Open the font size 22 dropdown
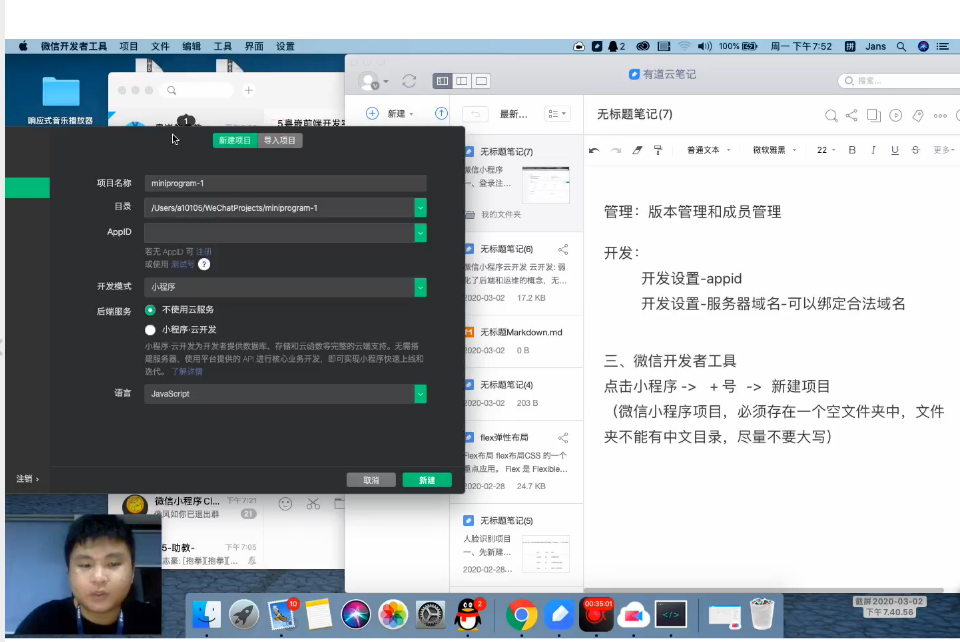The width and height of the screenshot is (960, 642). coord(826,150)
